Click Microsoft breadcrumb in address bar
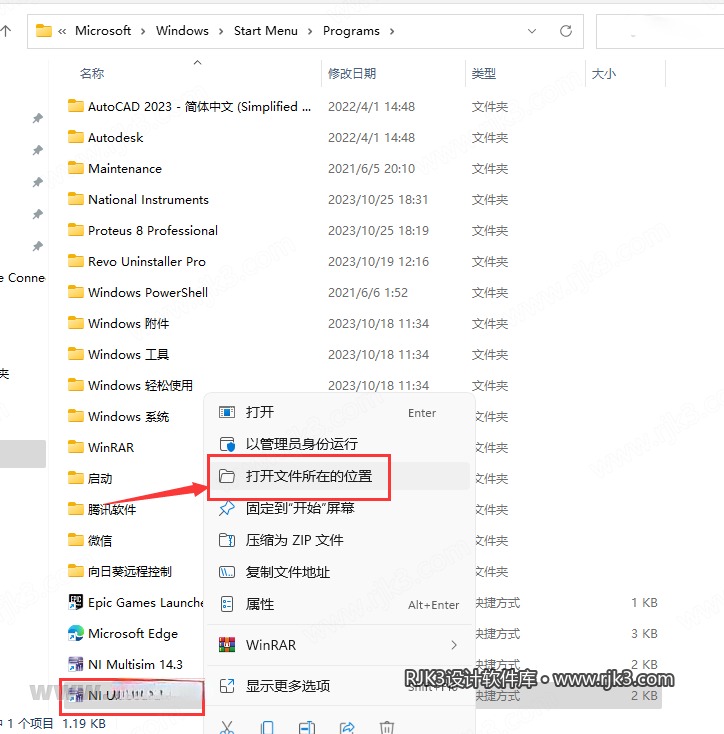 click(x=103, y=31)
